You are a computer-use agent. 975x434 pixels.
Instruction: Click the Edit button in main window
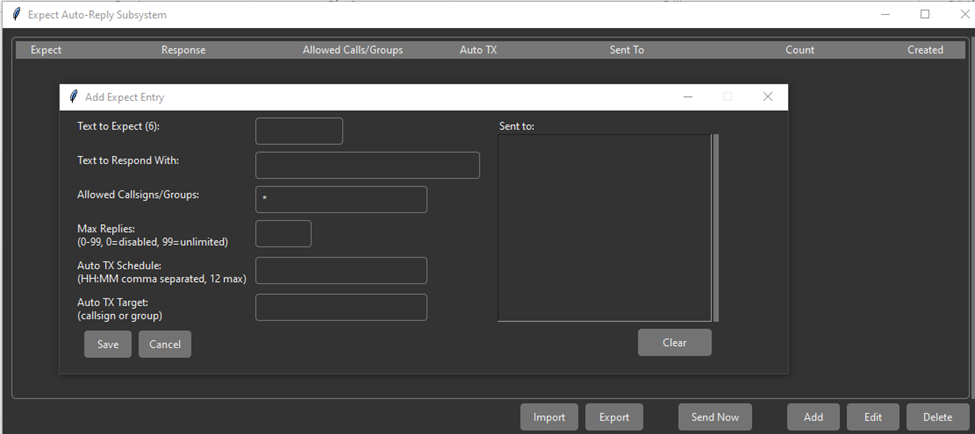coord(873,417)
